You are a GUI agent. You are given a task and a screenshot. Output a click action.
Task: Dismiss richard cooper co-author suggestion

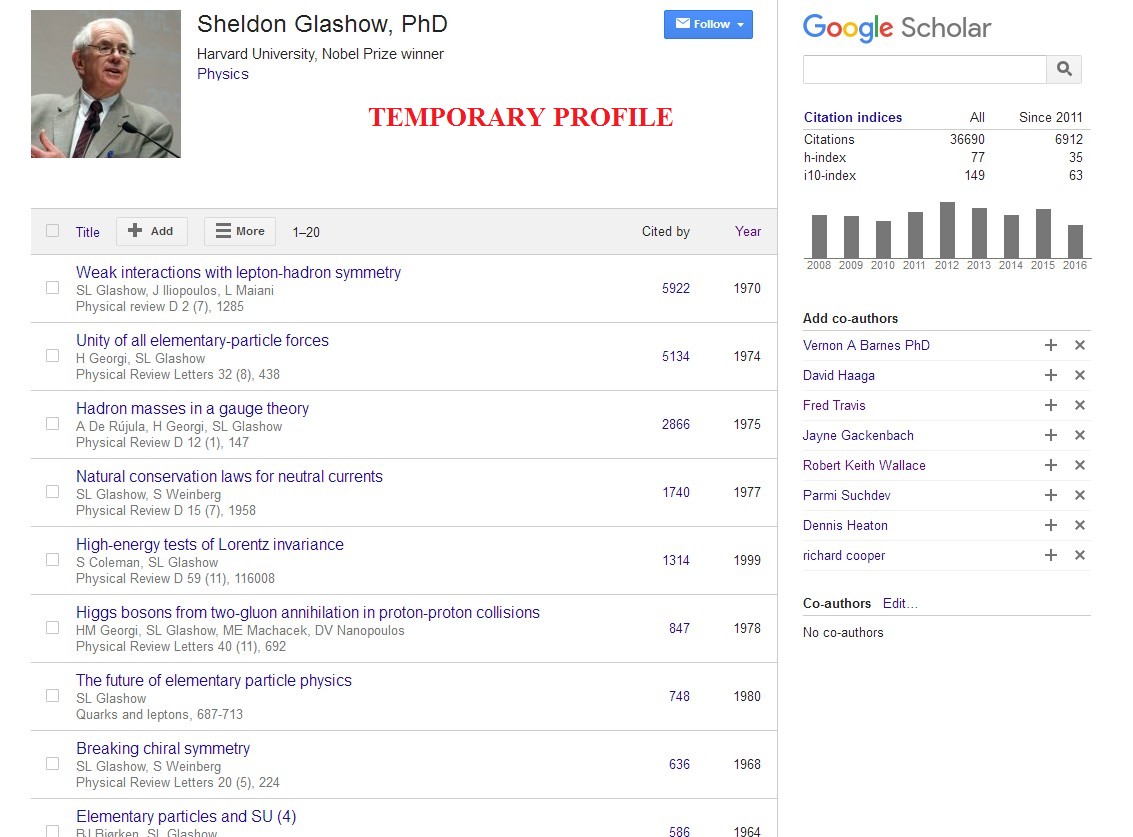coord(1080,555)
